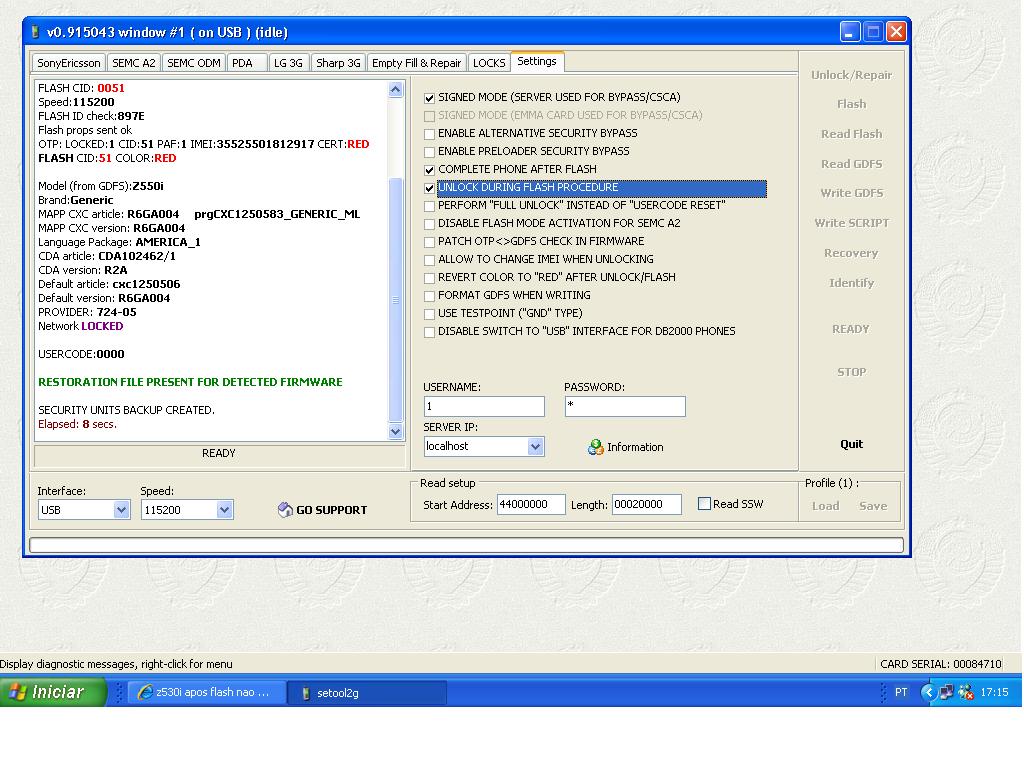Image resolution: width=1024 pixels, height=768 pixels.
Task: Check ALLOW TO CHANGE IMEI WHEN UNLOCKING
Action: click(429, 260)
